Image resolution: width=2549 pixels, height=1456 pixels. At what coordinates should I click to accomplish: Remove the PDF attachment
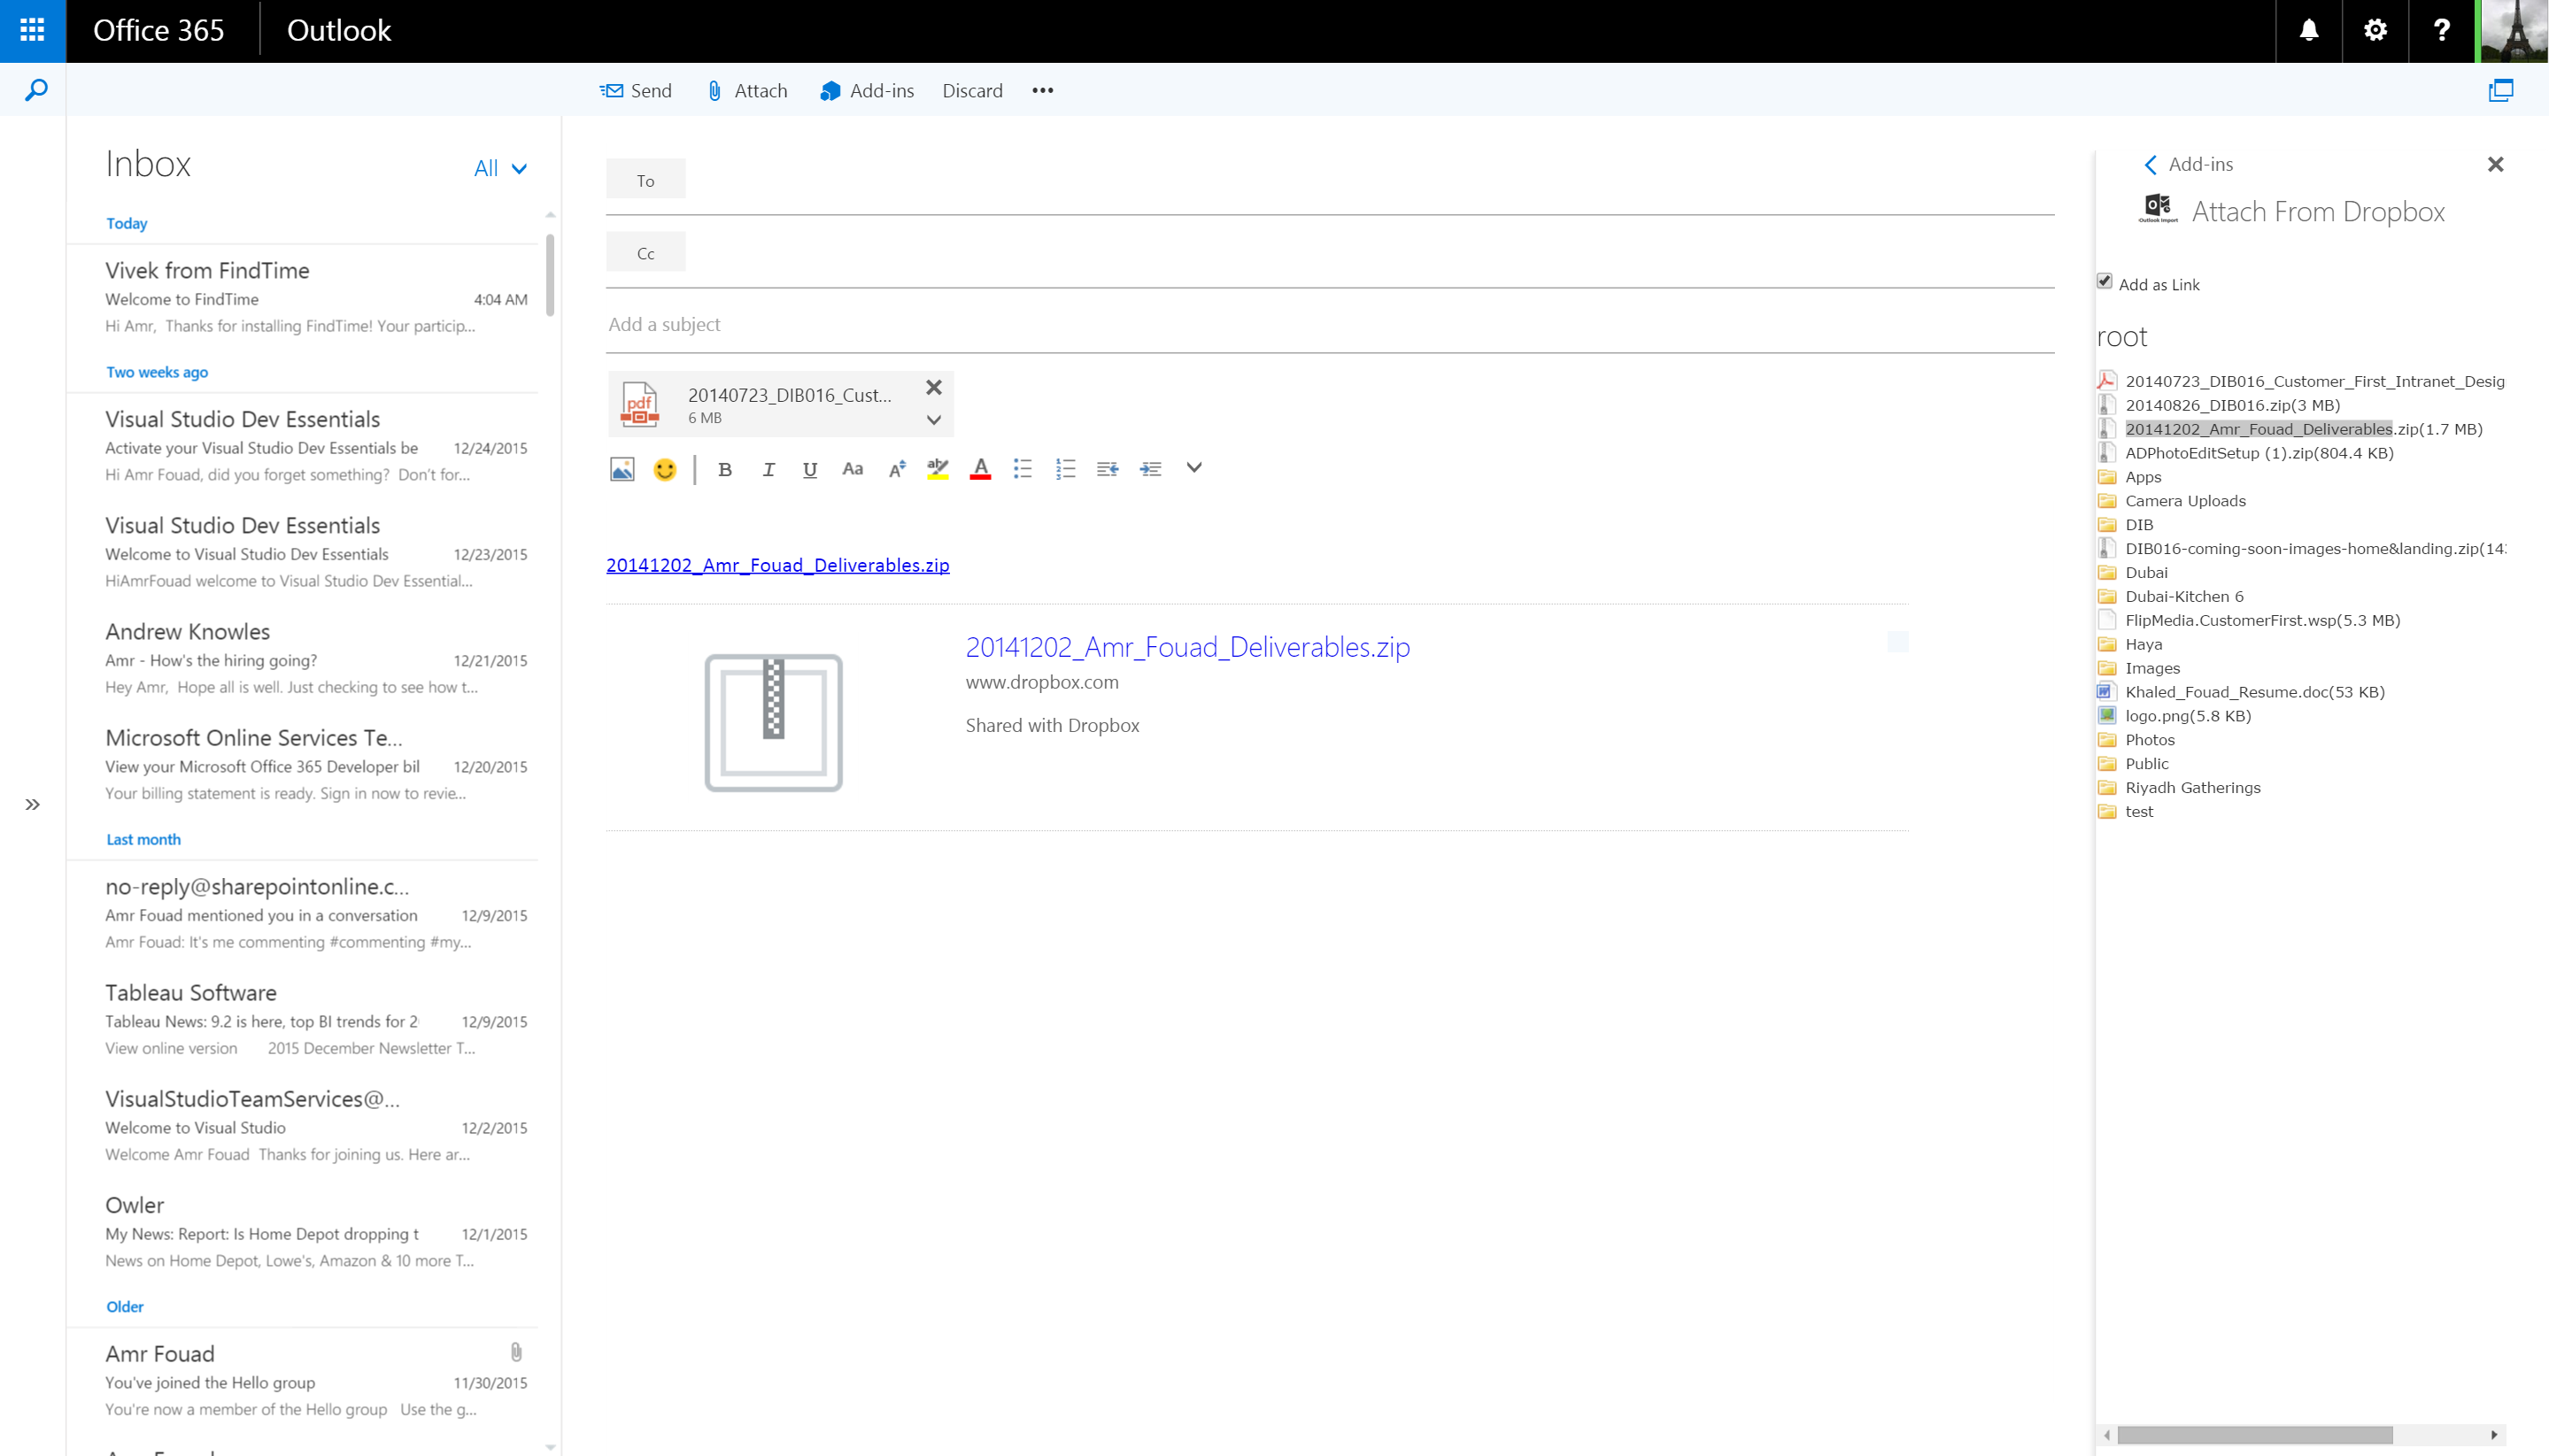pos(934,387)
